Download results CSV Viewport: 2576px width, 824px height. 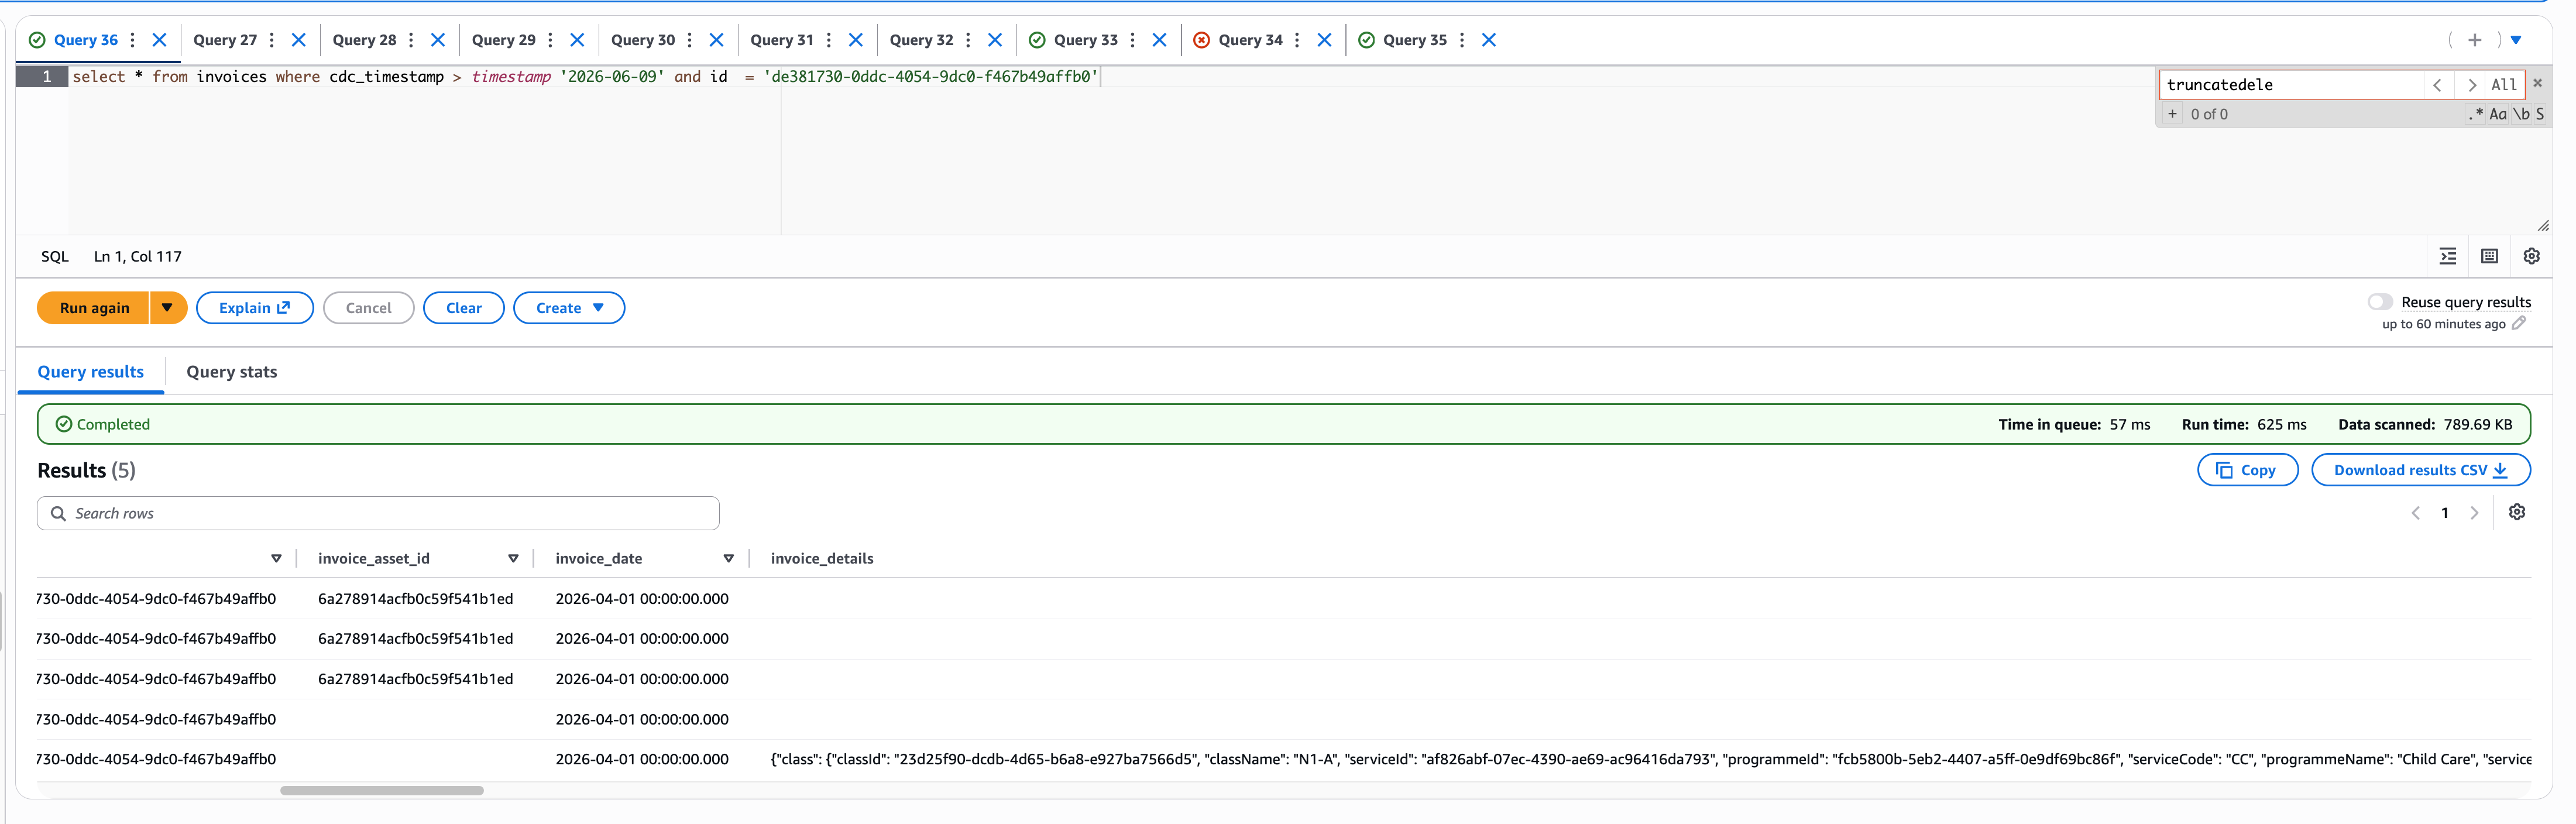coord(2420,470)
